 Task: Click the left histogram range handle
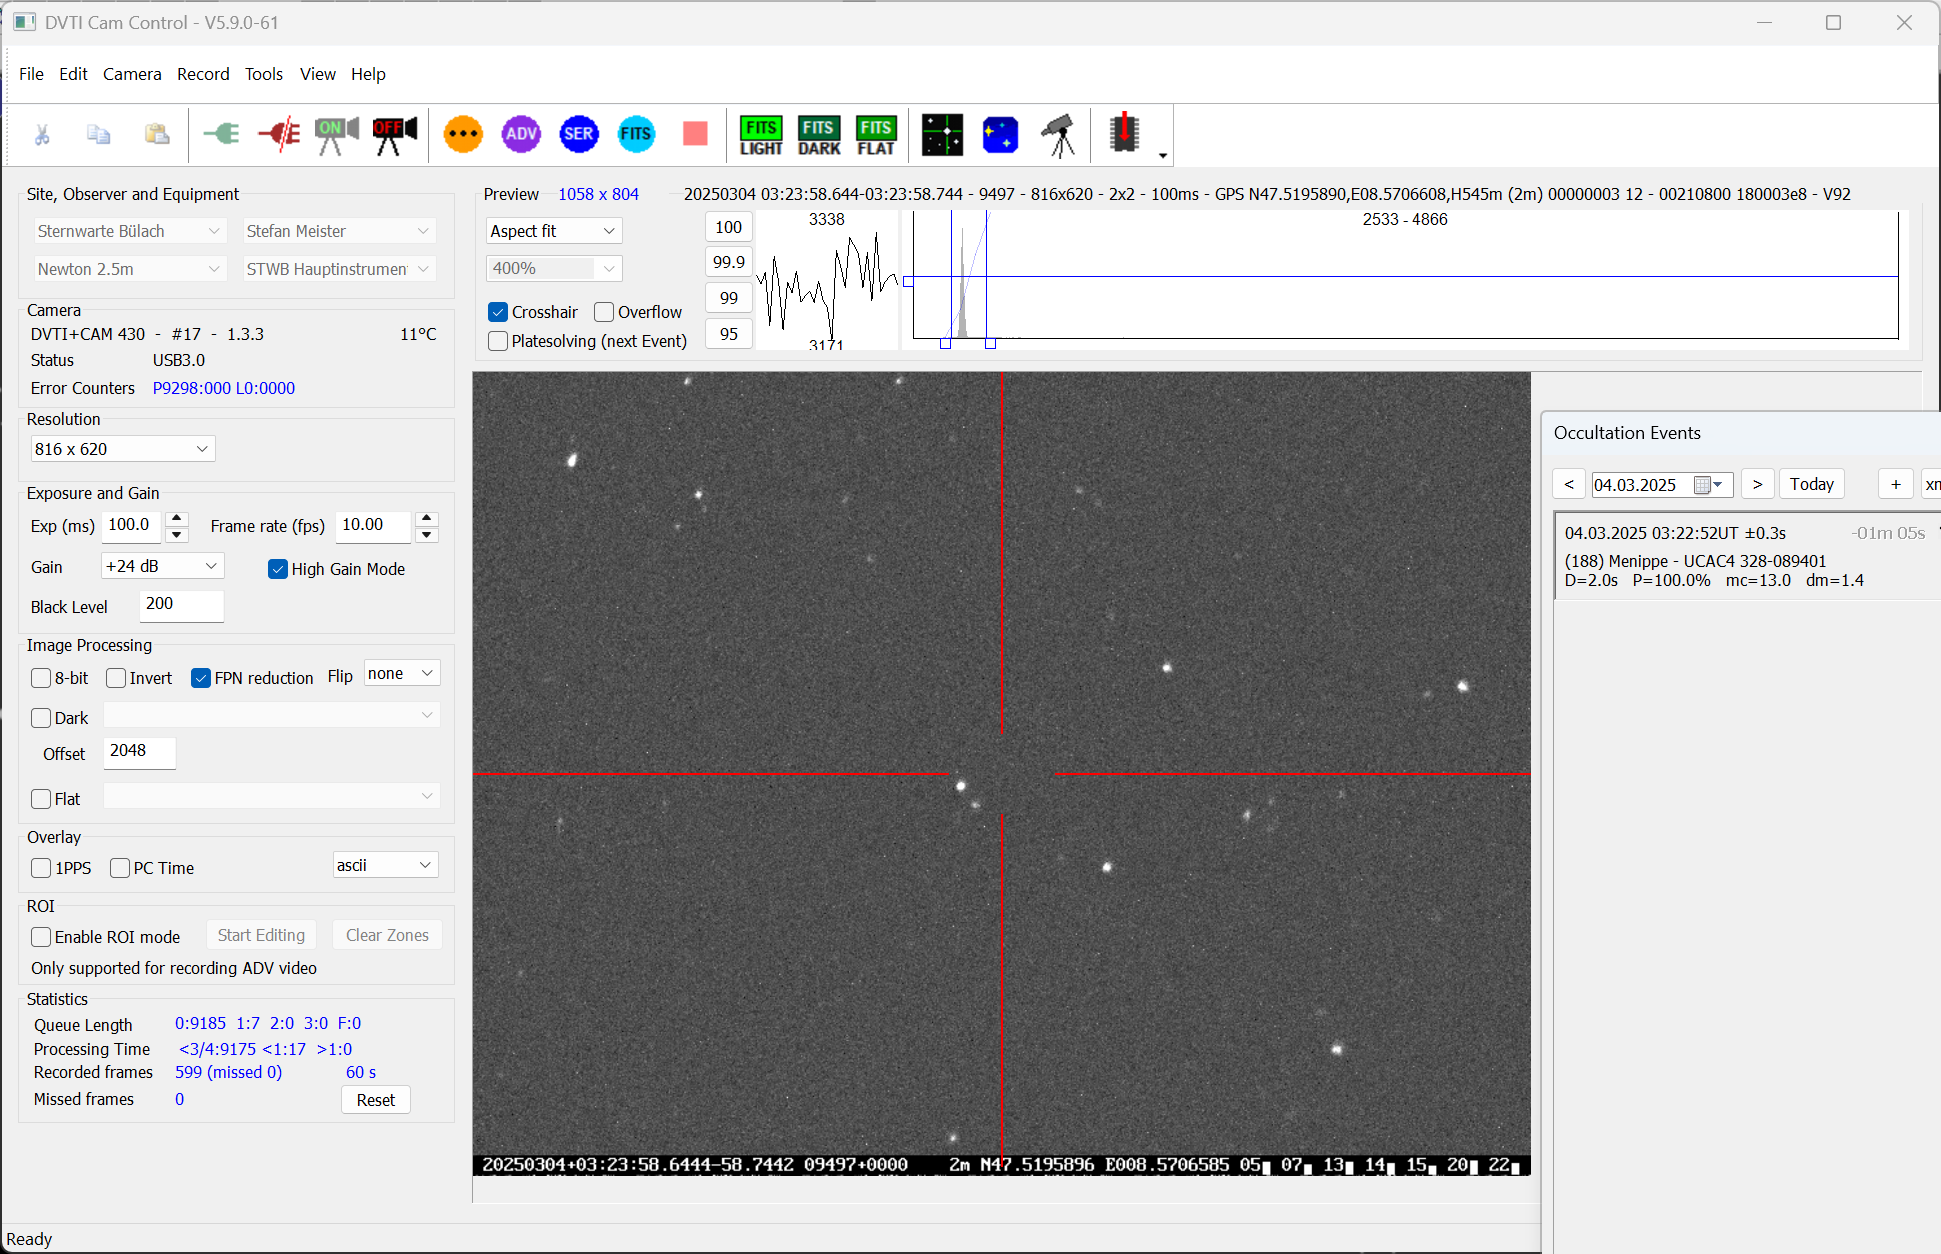click(945, 343)
